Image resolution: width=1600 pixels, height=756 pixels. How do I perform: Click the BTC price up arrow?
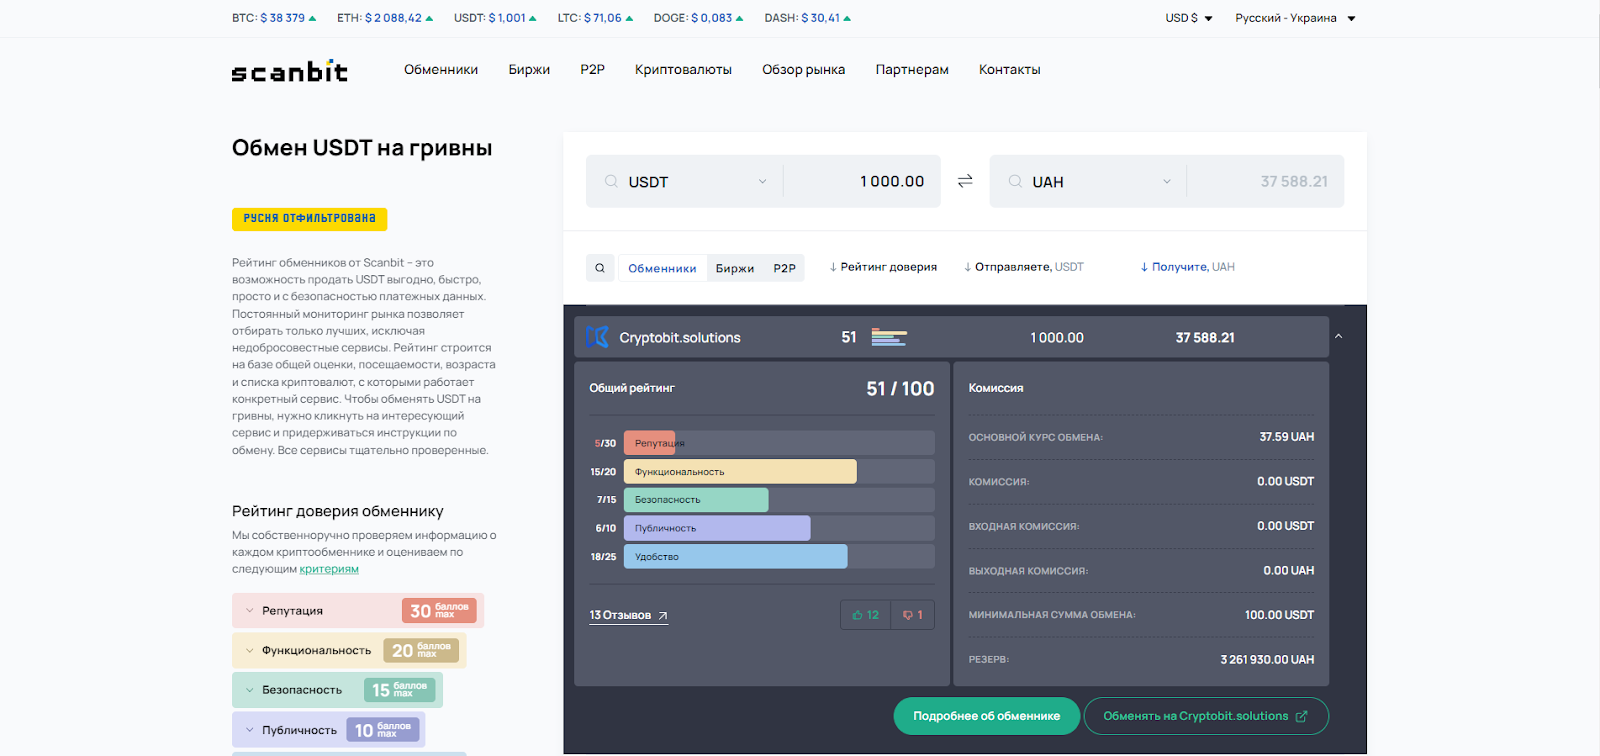313,18
